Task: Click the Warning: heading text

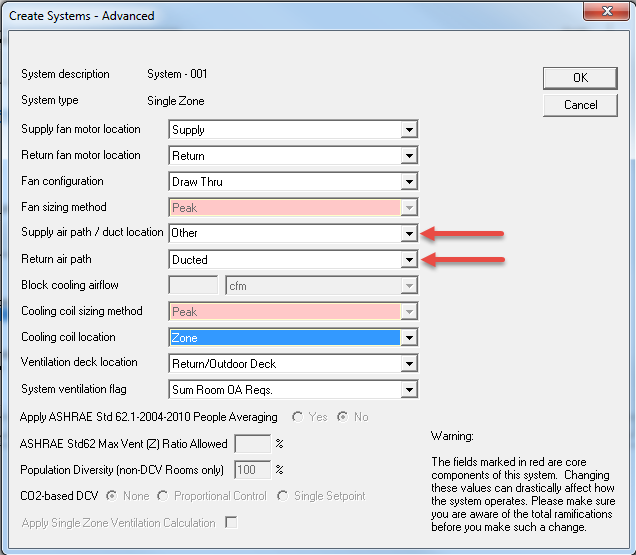Action: (452, 436)
